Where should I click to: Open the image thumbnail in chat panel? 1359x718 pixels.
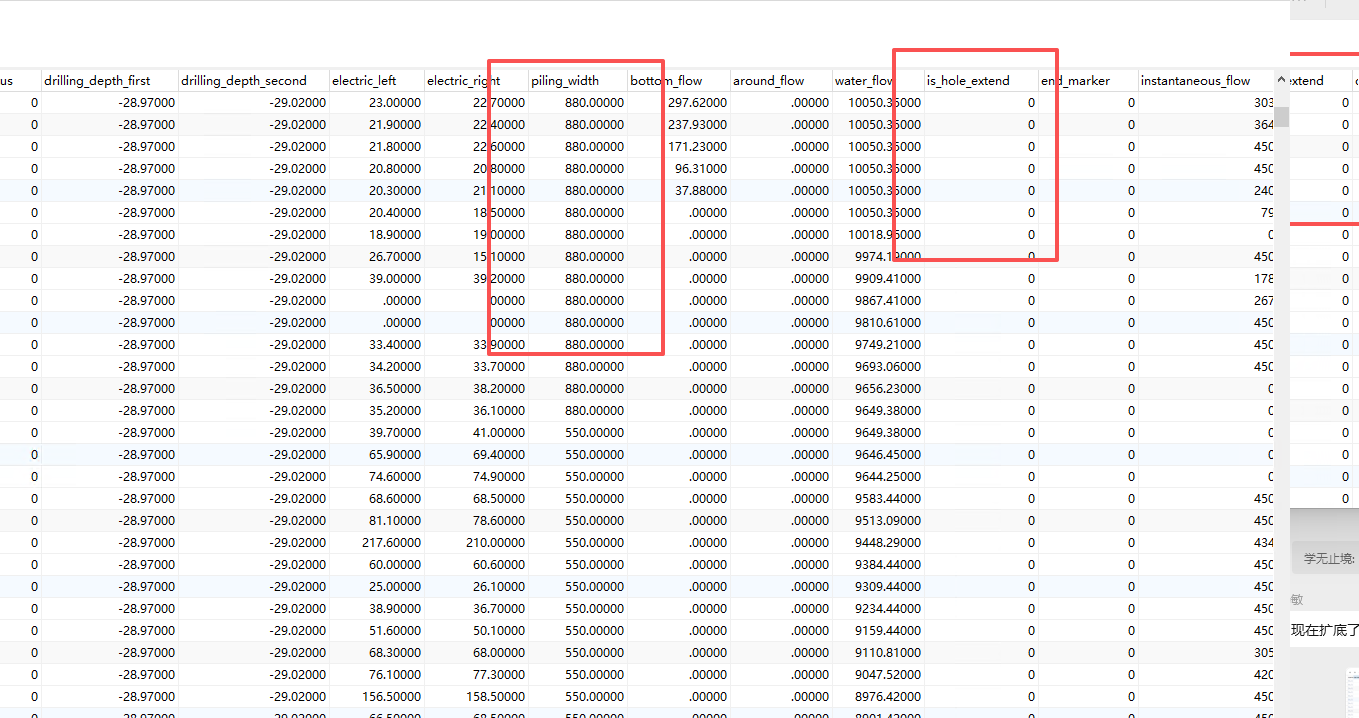click(1352, 692)
